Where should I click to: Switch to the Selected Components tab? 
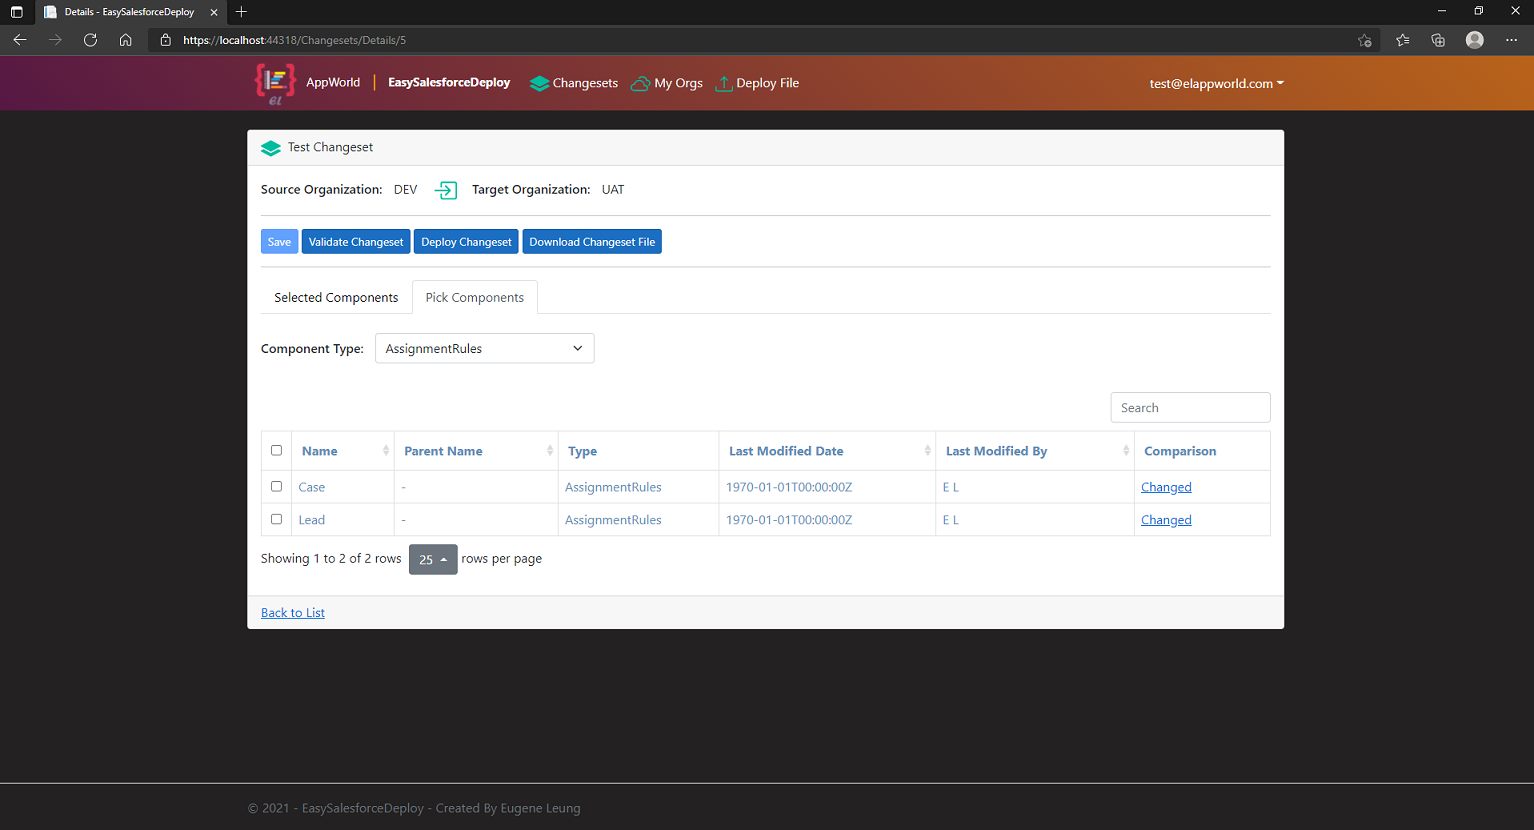[x=336, y=298]
